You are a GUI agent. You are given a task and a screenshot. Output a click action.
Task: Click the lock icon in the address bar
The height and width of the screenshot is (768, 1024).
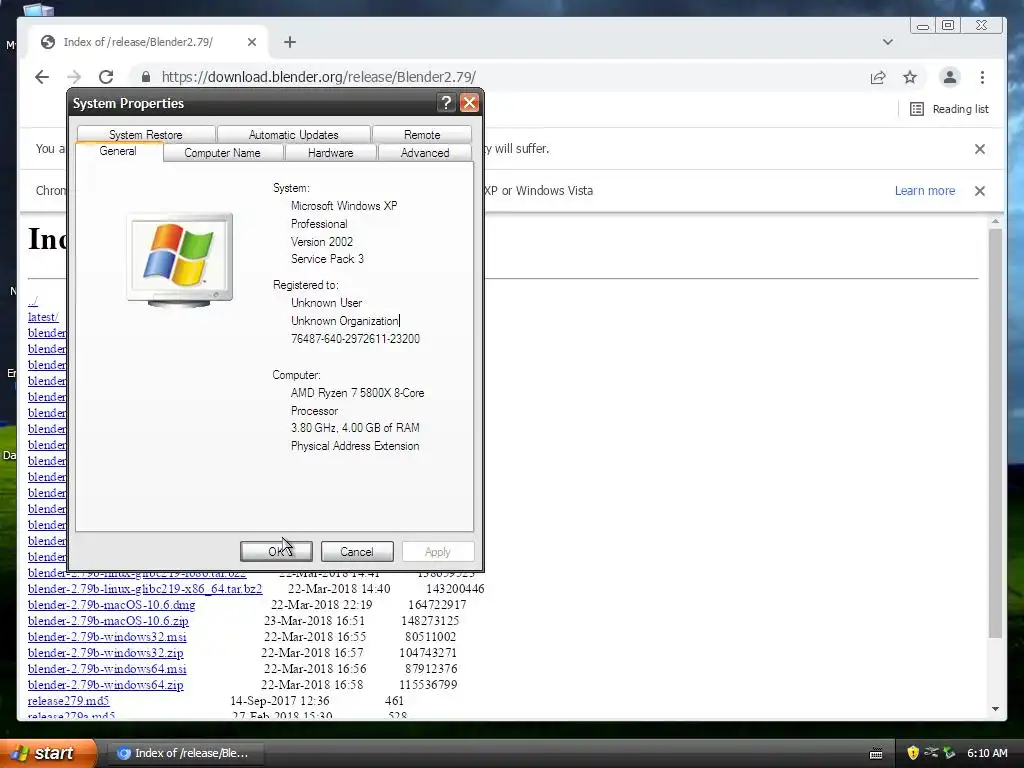pos(146,77)
